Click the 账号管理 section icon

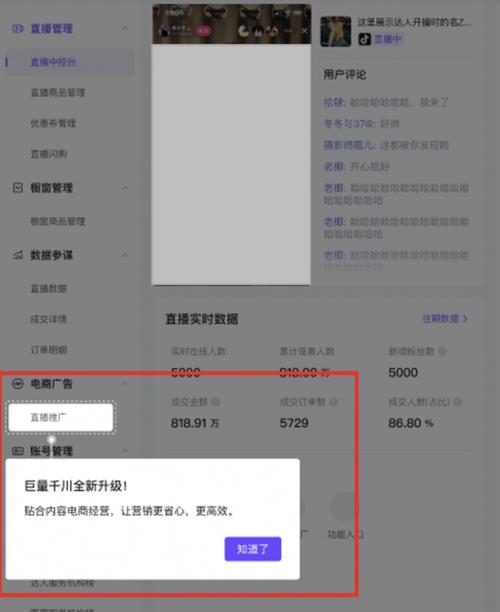click(x=18, y=451)
